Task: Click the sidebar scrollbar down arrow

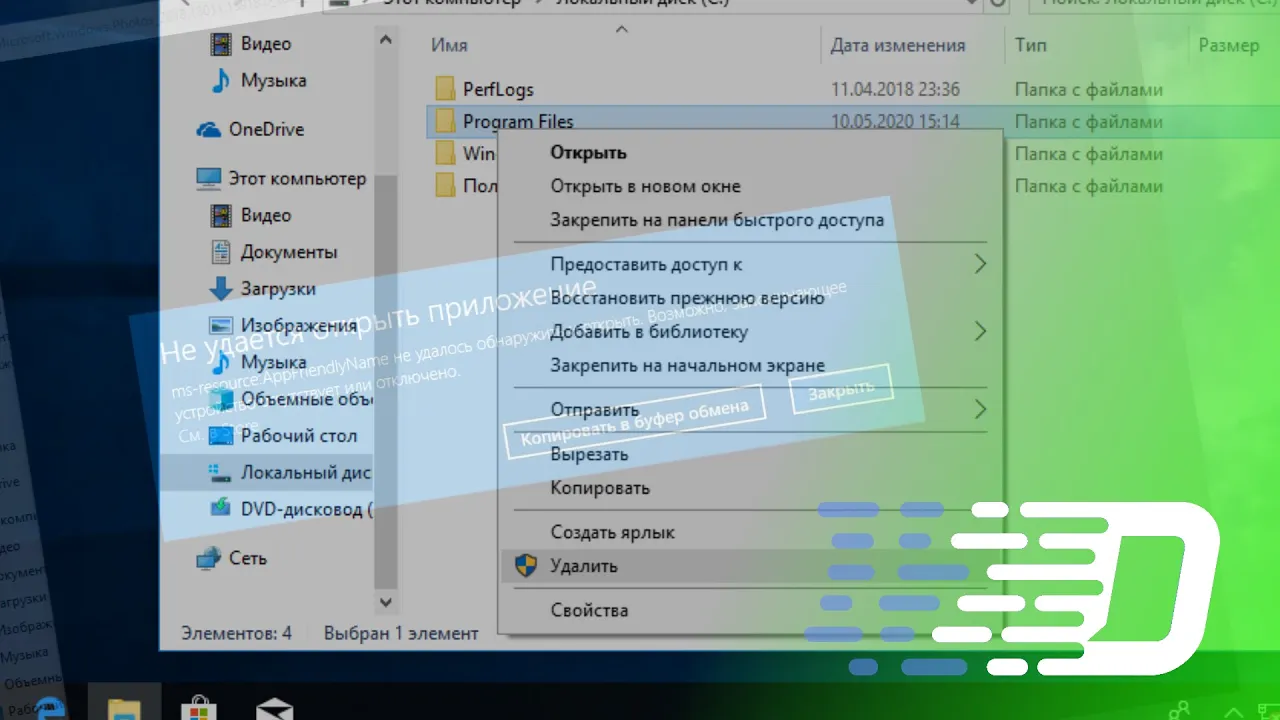Action: tap(386, 603)
